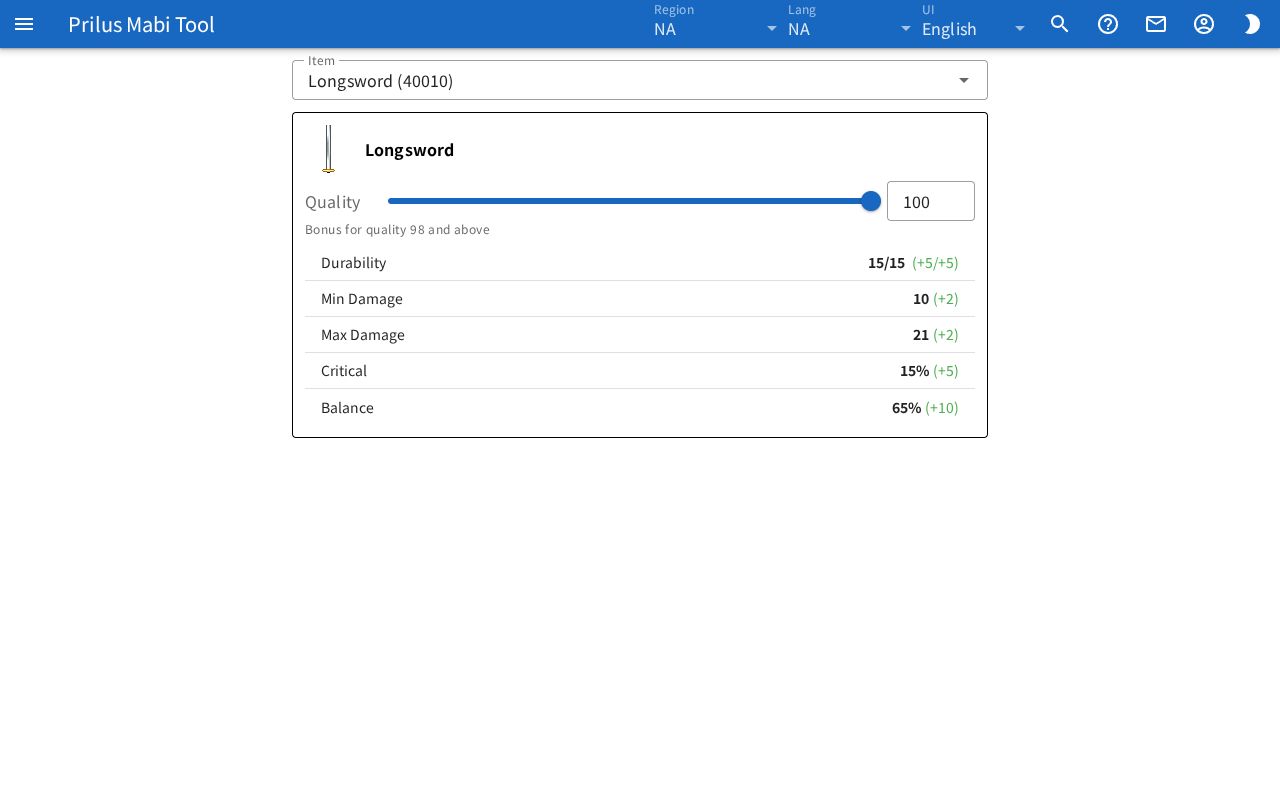Click the Critical stat row
This screenshot has height=800, width=1280.
pyautogui.click(x=640, y=371)
